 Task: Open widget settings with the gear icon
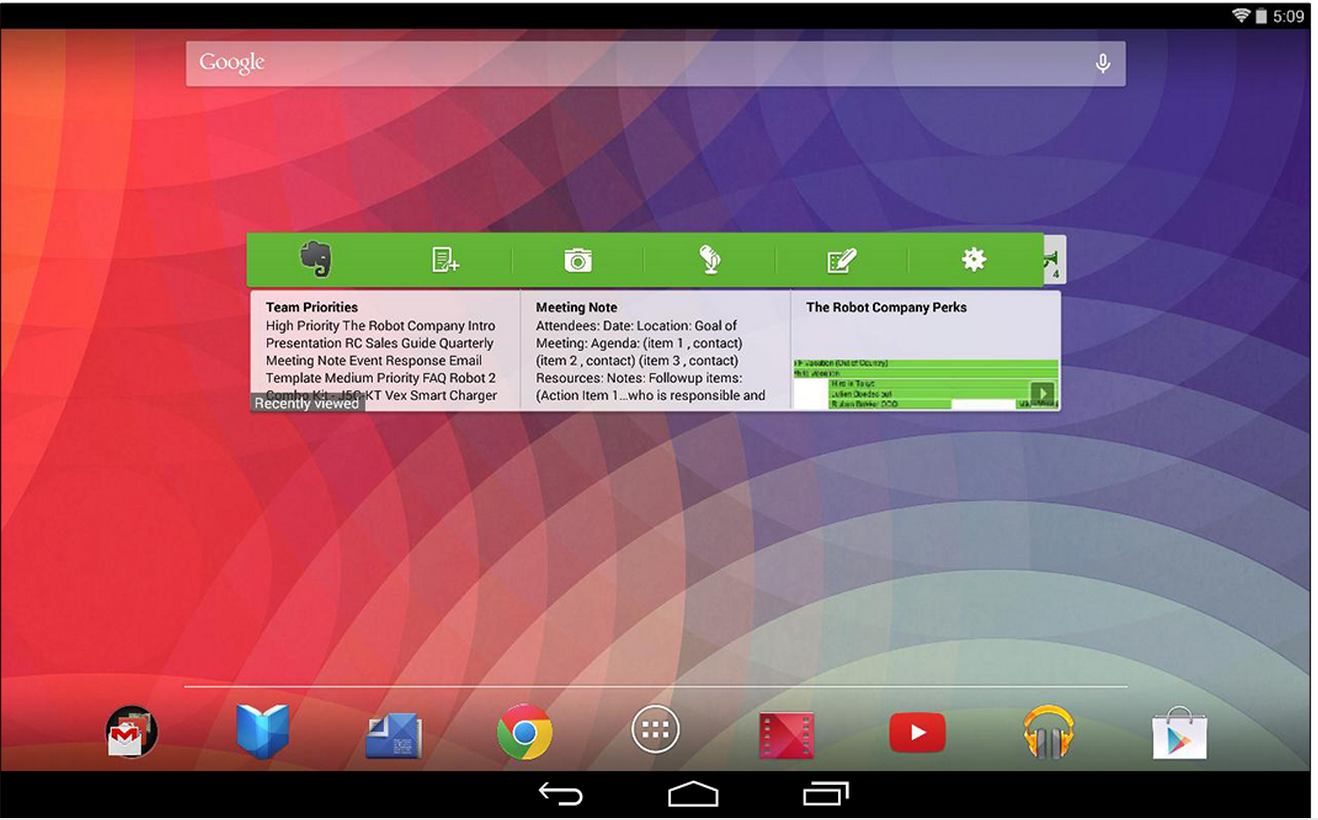(x=974, y=260)
